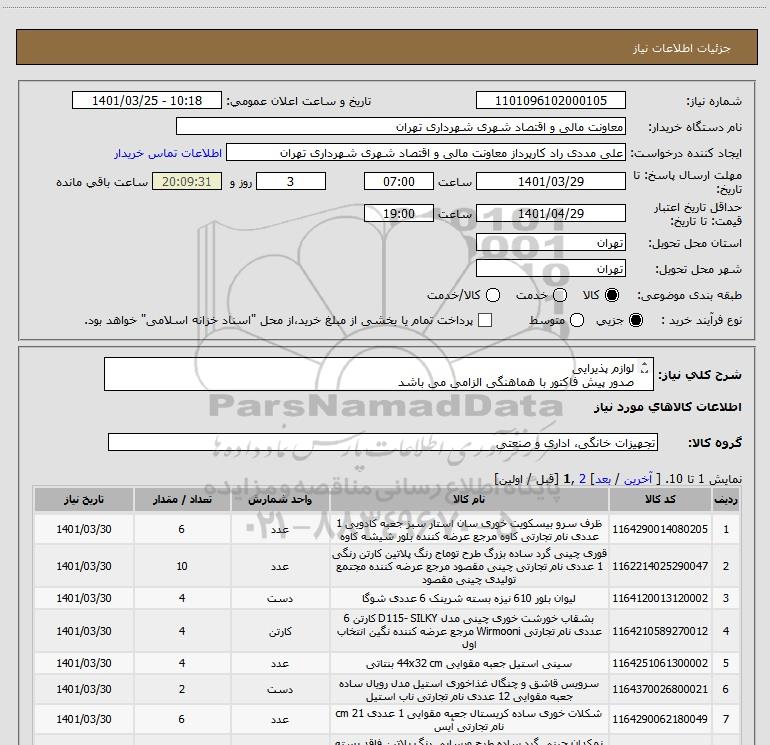Select the کالا/خدمت radio button
The image size is (770, 745).
pyautogui.click(x=493, y=295)
